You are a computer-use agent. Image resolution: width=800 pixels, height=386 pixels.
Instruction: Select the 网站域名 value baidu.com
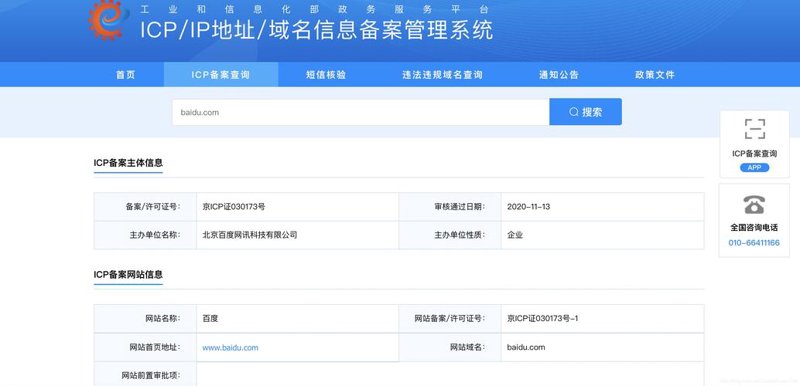pyautogui.click(x=526, y=347)
